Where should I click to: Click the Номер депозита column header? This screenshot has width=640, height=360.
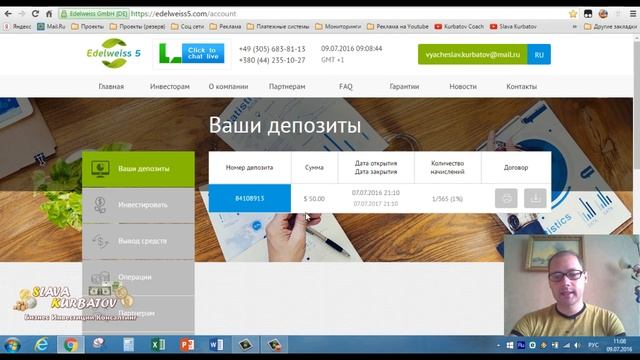[x=249, y=167]
